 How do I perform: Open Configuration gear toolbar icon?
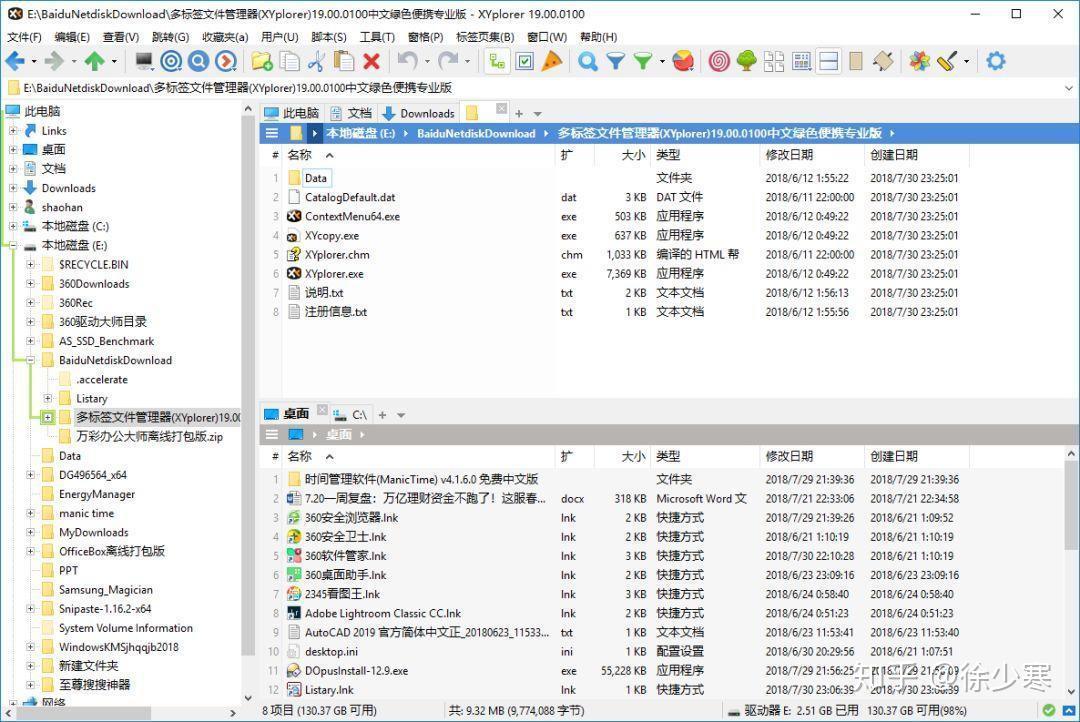point(996,61)
